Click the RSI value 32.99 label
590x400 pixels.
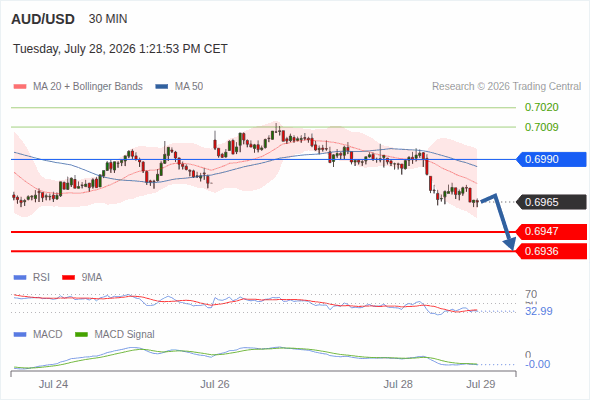539,311
